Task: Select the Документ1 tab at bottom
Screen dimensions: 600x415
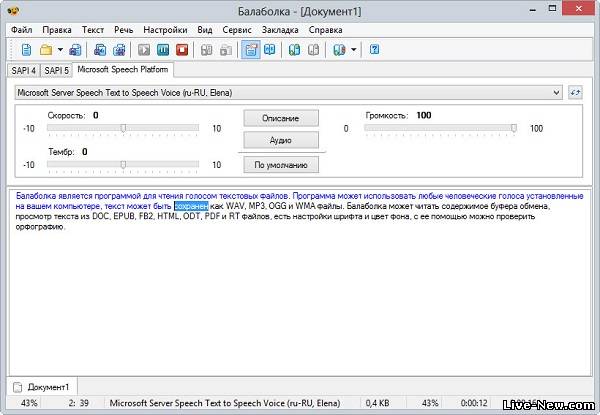Action: [42, 386]
